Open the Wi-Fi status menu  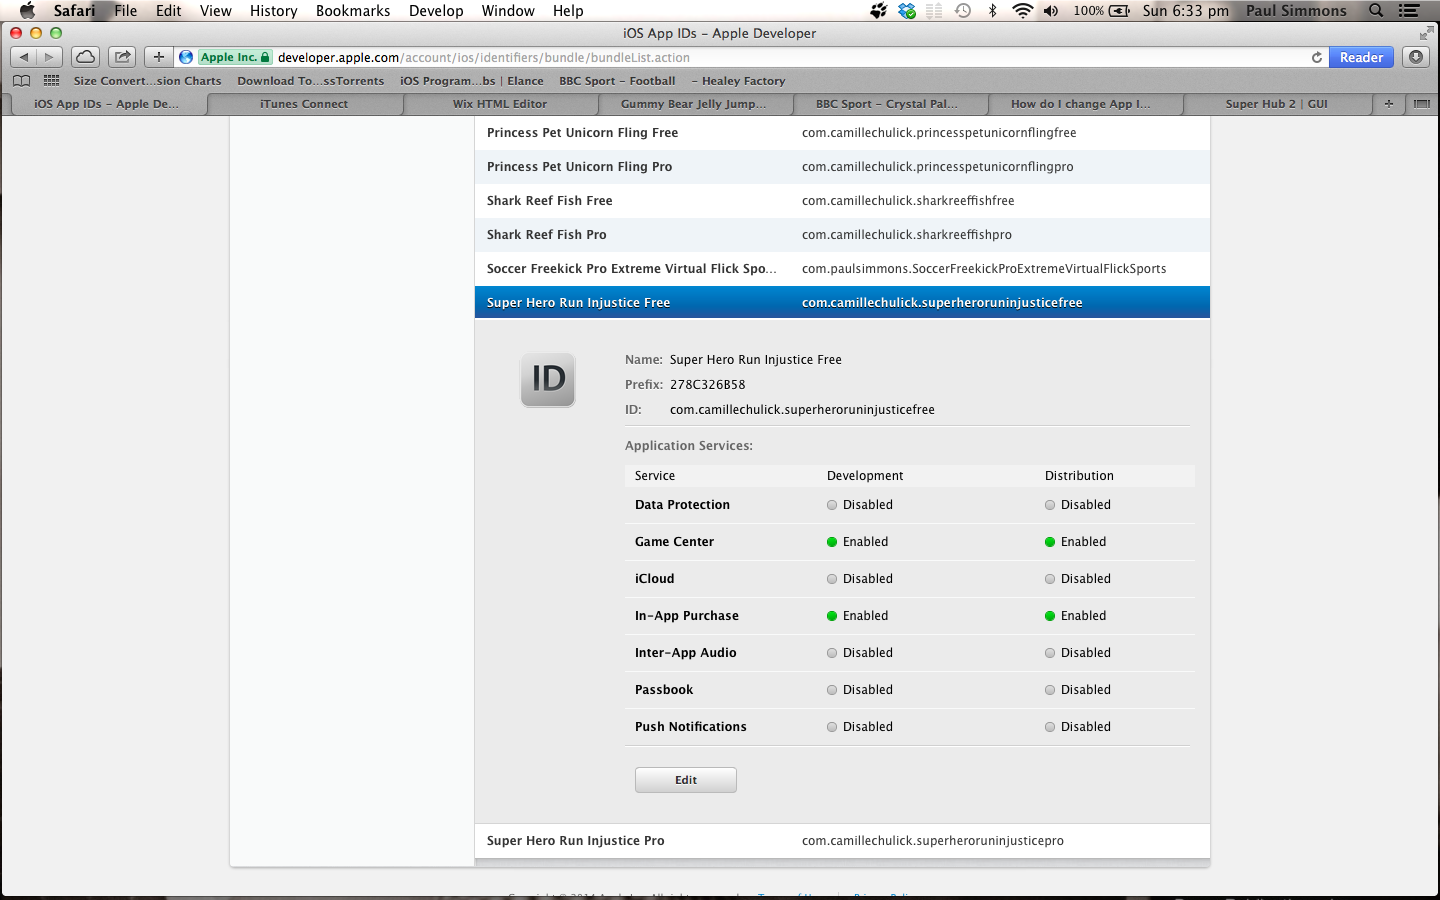[1022, 11]
